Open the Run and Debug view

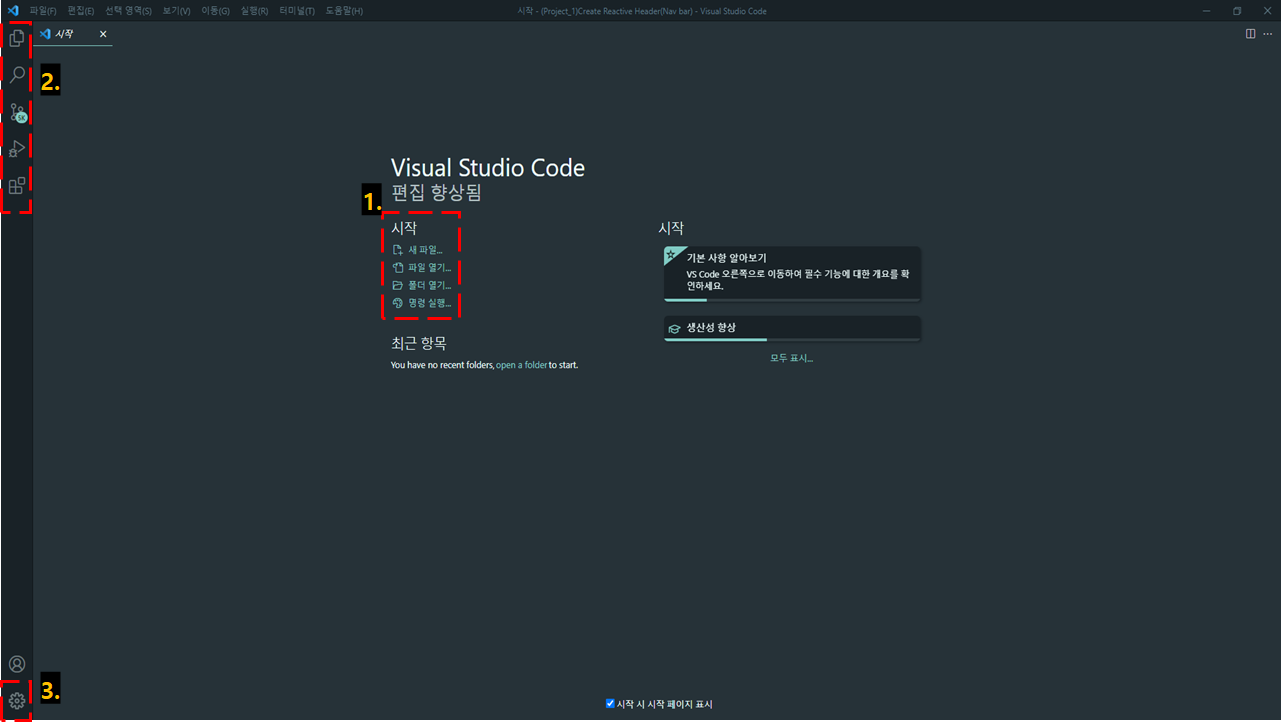(x=17, y=149)
